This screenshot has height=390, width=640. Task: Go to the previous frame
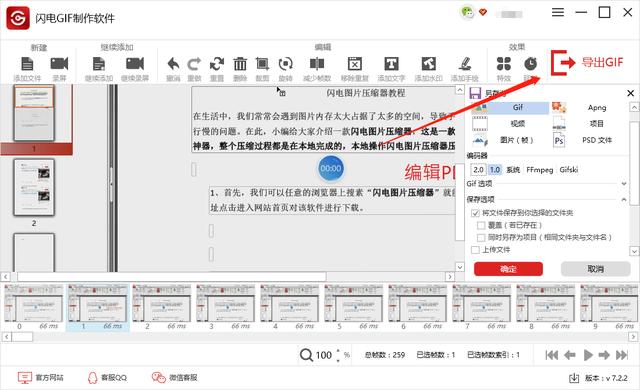click(569, 355)
